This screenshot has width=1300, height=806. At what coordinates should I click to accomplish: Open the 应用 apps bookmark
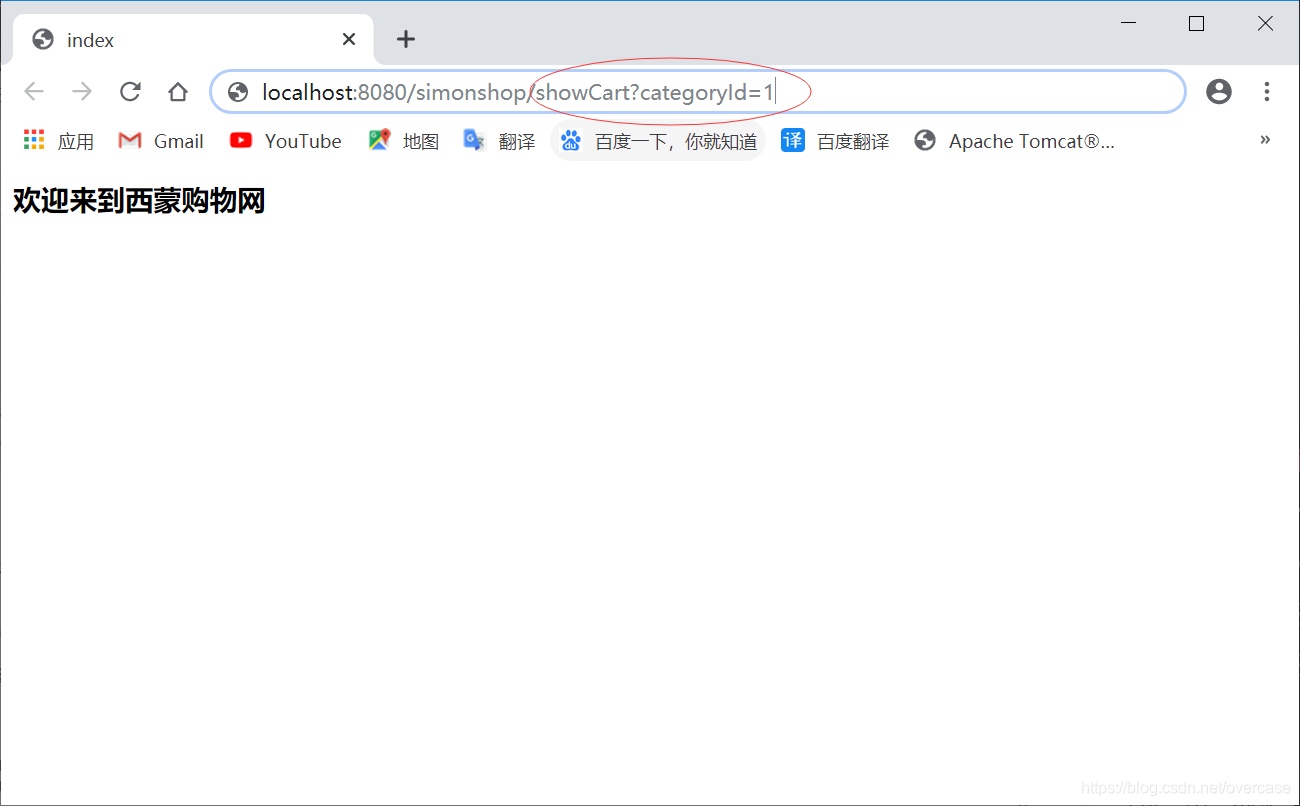(x=58, y=141)
